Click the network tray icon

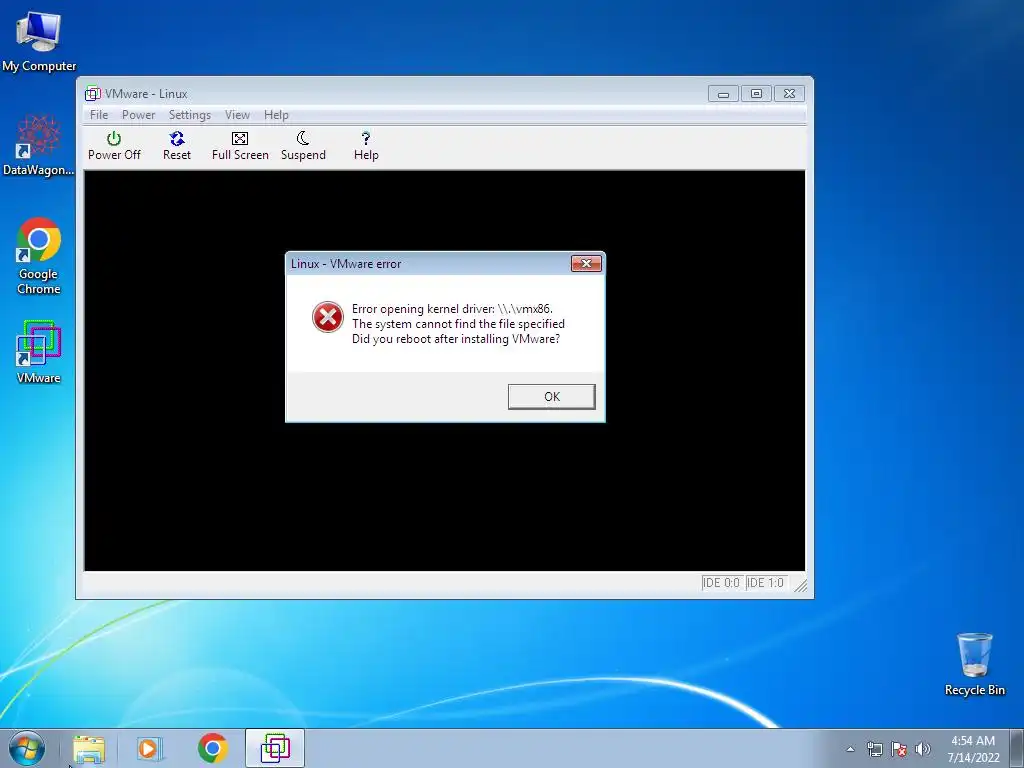click(x=874, y=749)
